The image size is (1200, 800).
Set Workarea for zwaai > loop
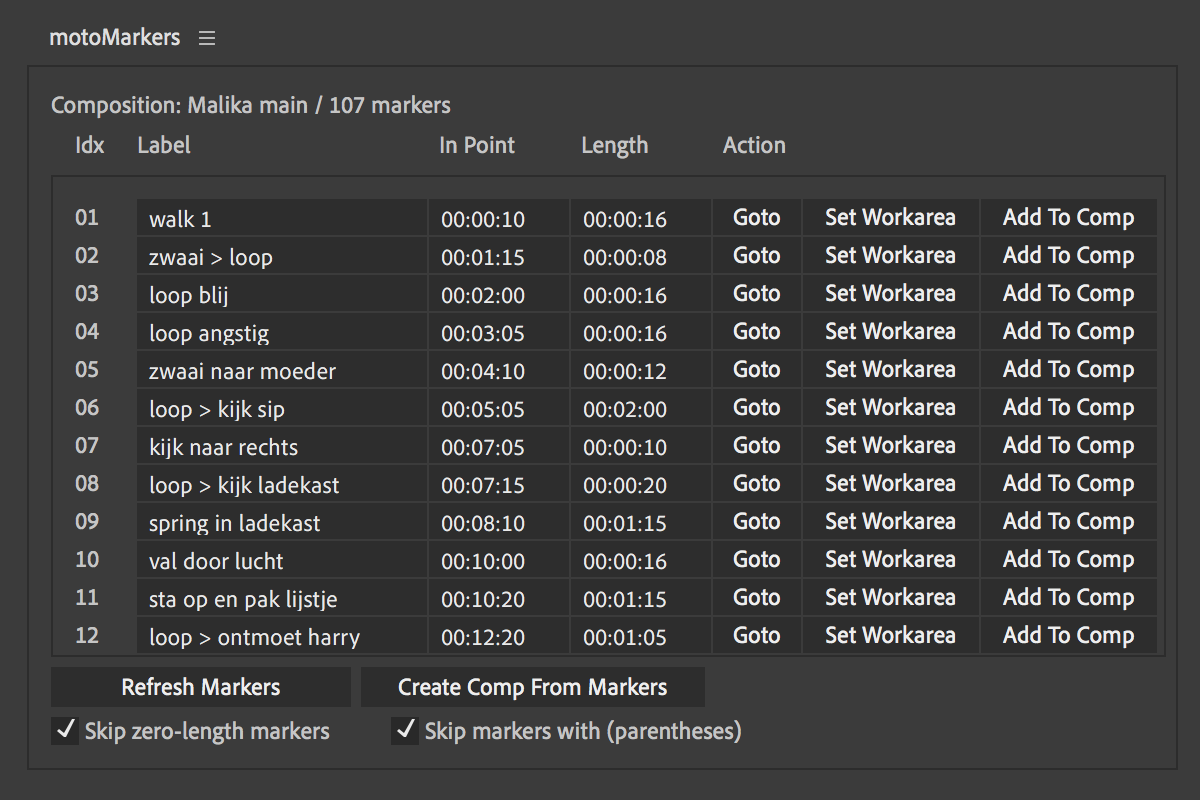(x=890, y=256)
